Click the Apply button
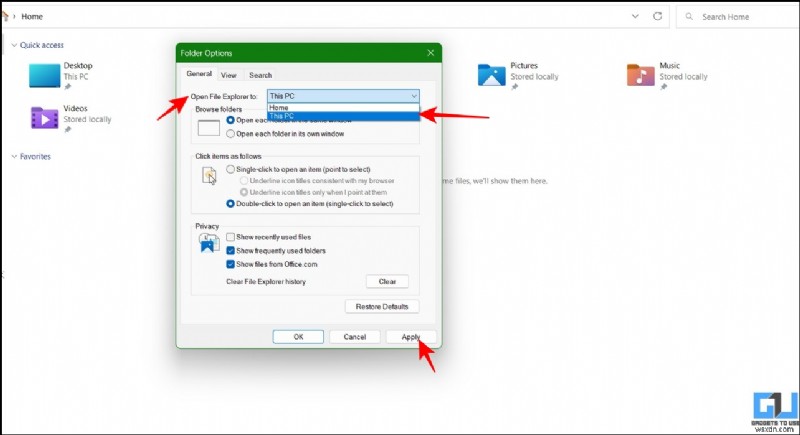Image resolution: width=800 pixels, height=435 pixels. point(411,337)
